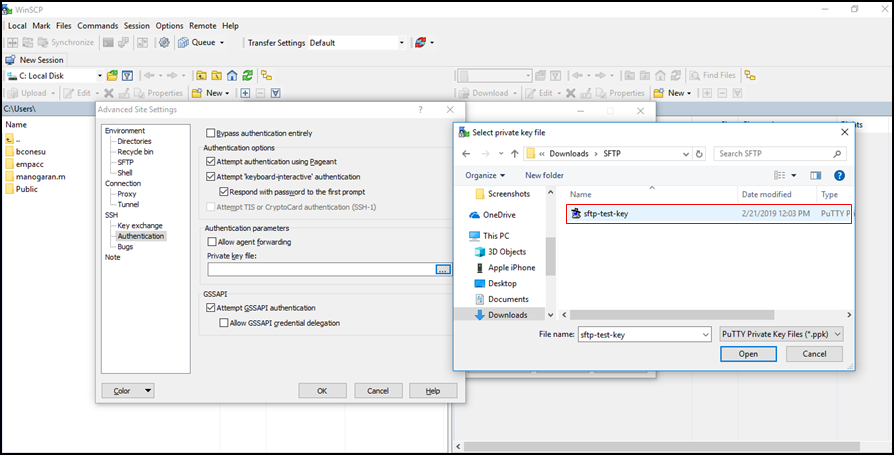Viewport: 894px width, 455px height.
Task: Click the local panel select-all filter icon
Action: click(275, 93)
